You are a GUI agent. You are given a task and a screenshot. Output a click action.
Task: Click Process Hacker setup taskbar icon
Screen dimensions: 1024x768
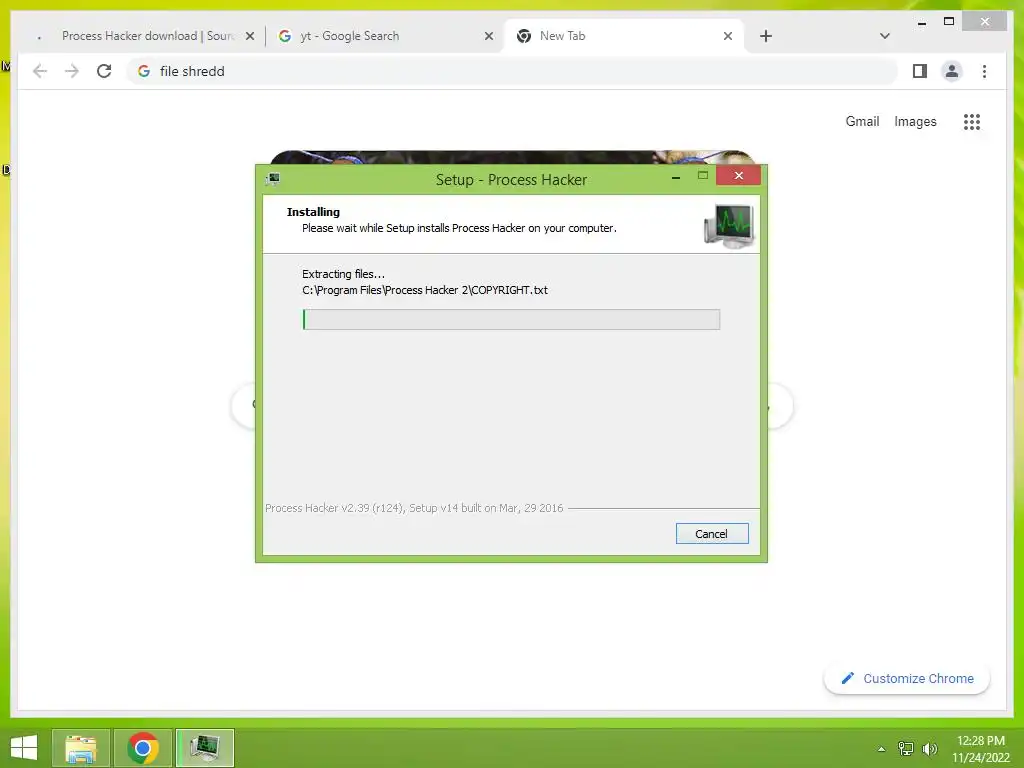204,748
